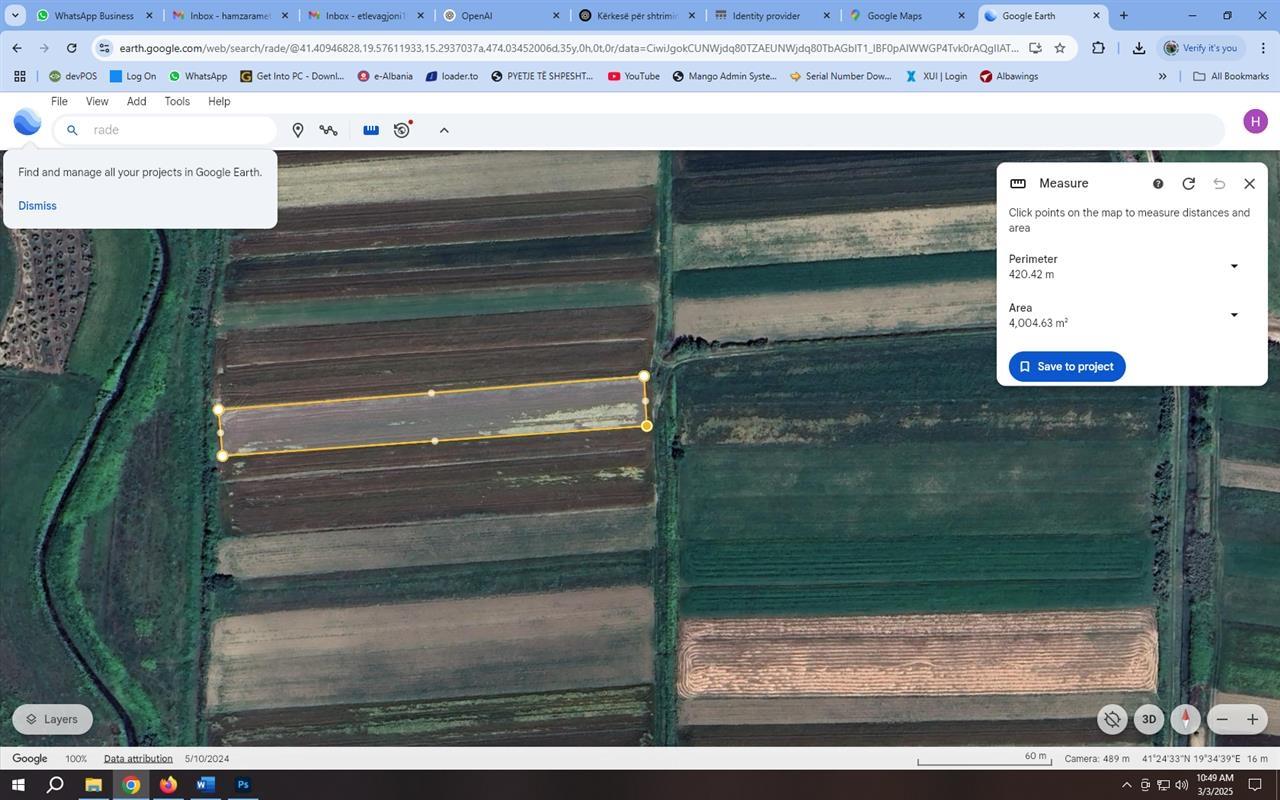Collapse the toolbar with the up chevron
1280x800 pixels.
(444, 130)
